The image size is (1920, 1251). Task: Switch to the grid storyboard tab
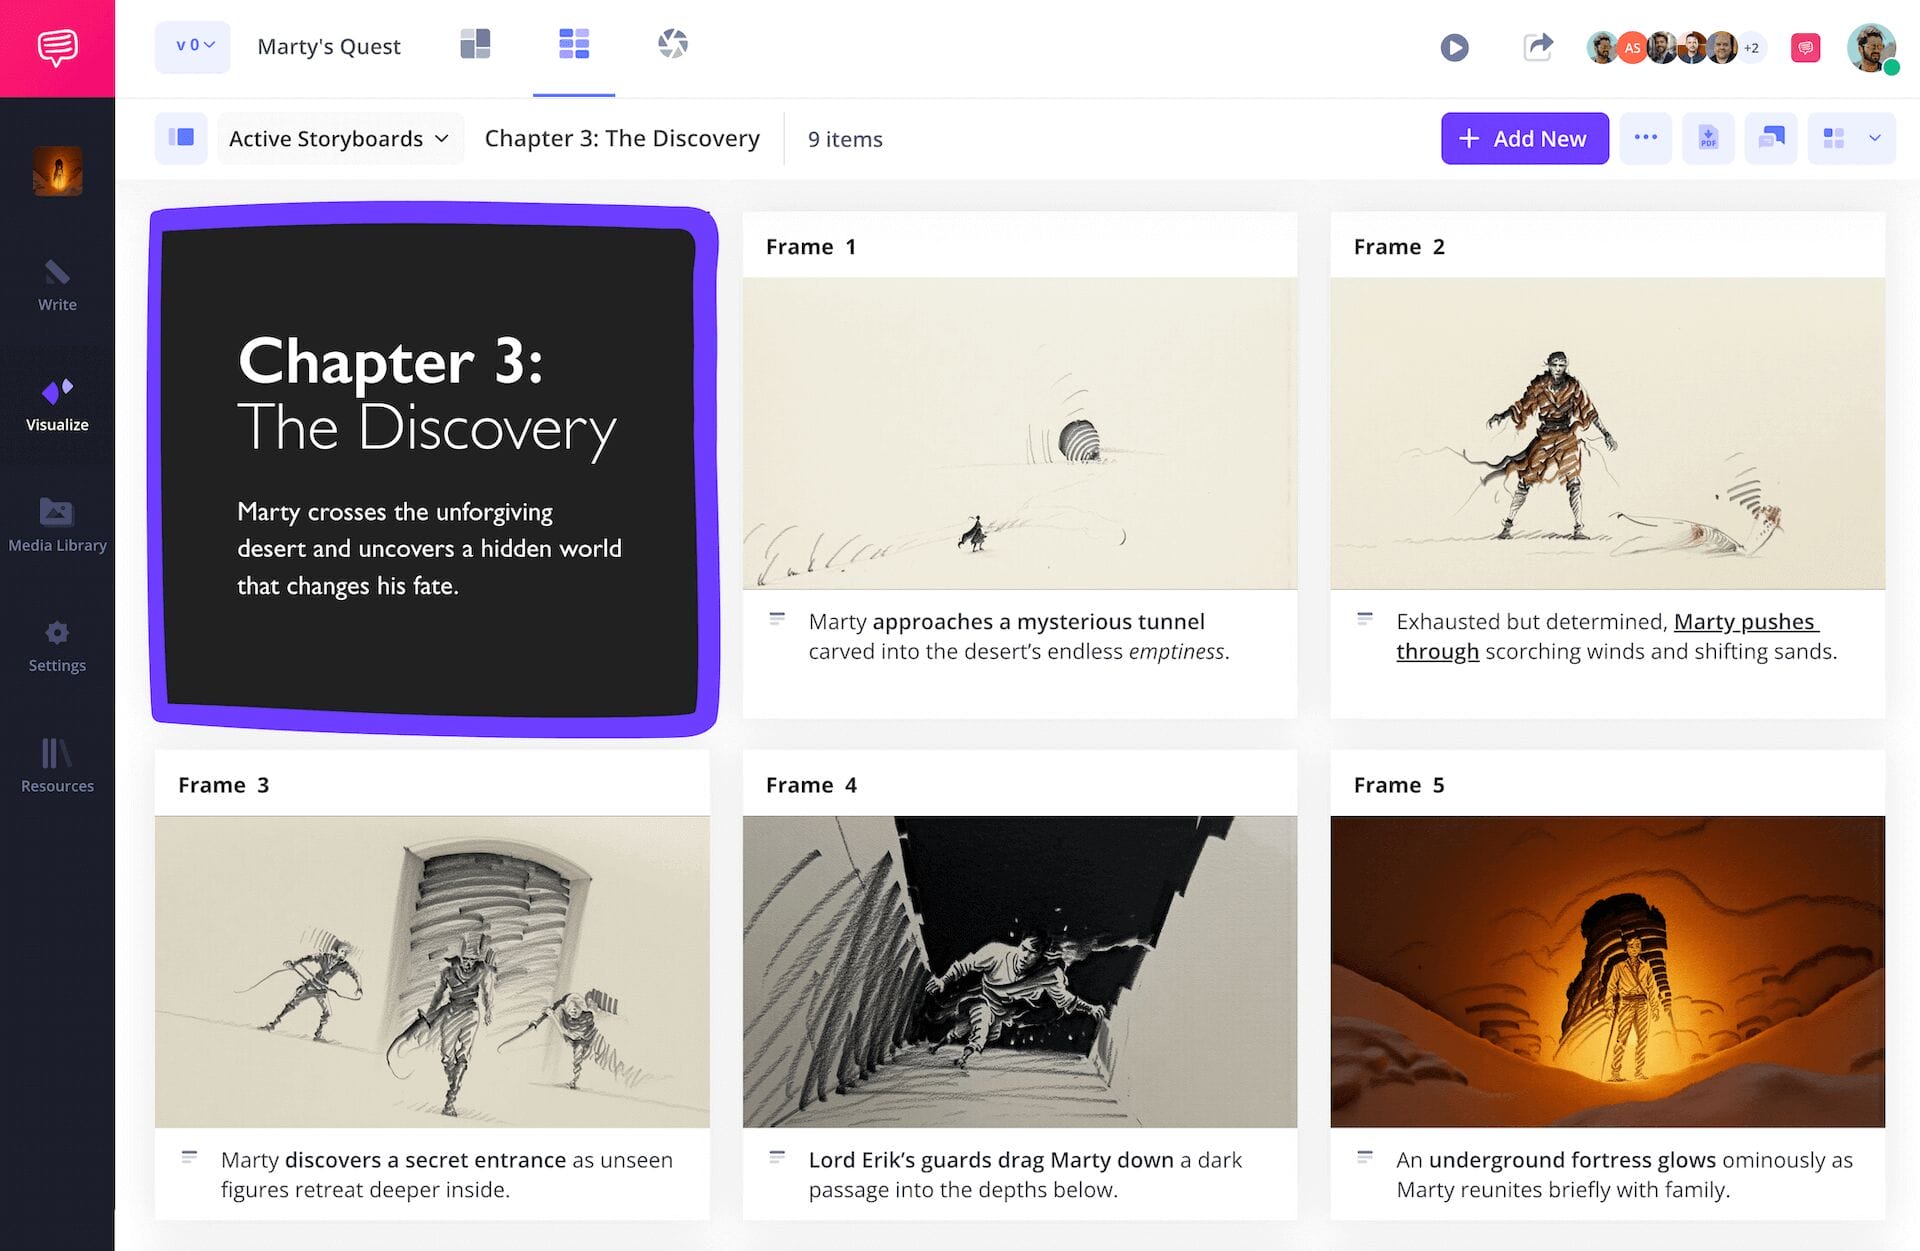point(574,44)
